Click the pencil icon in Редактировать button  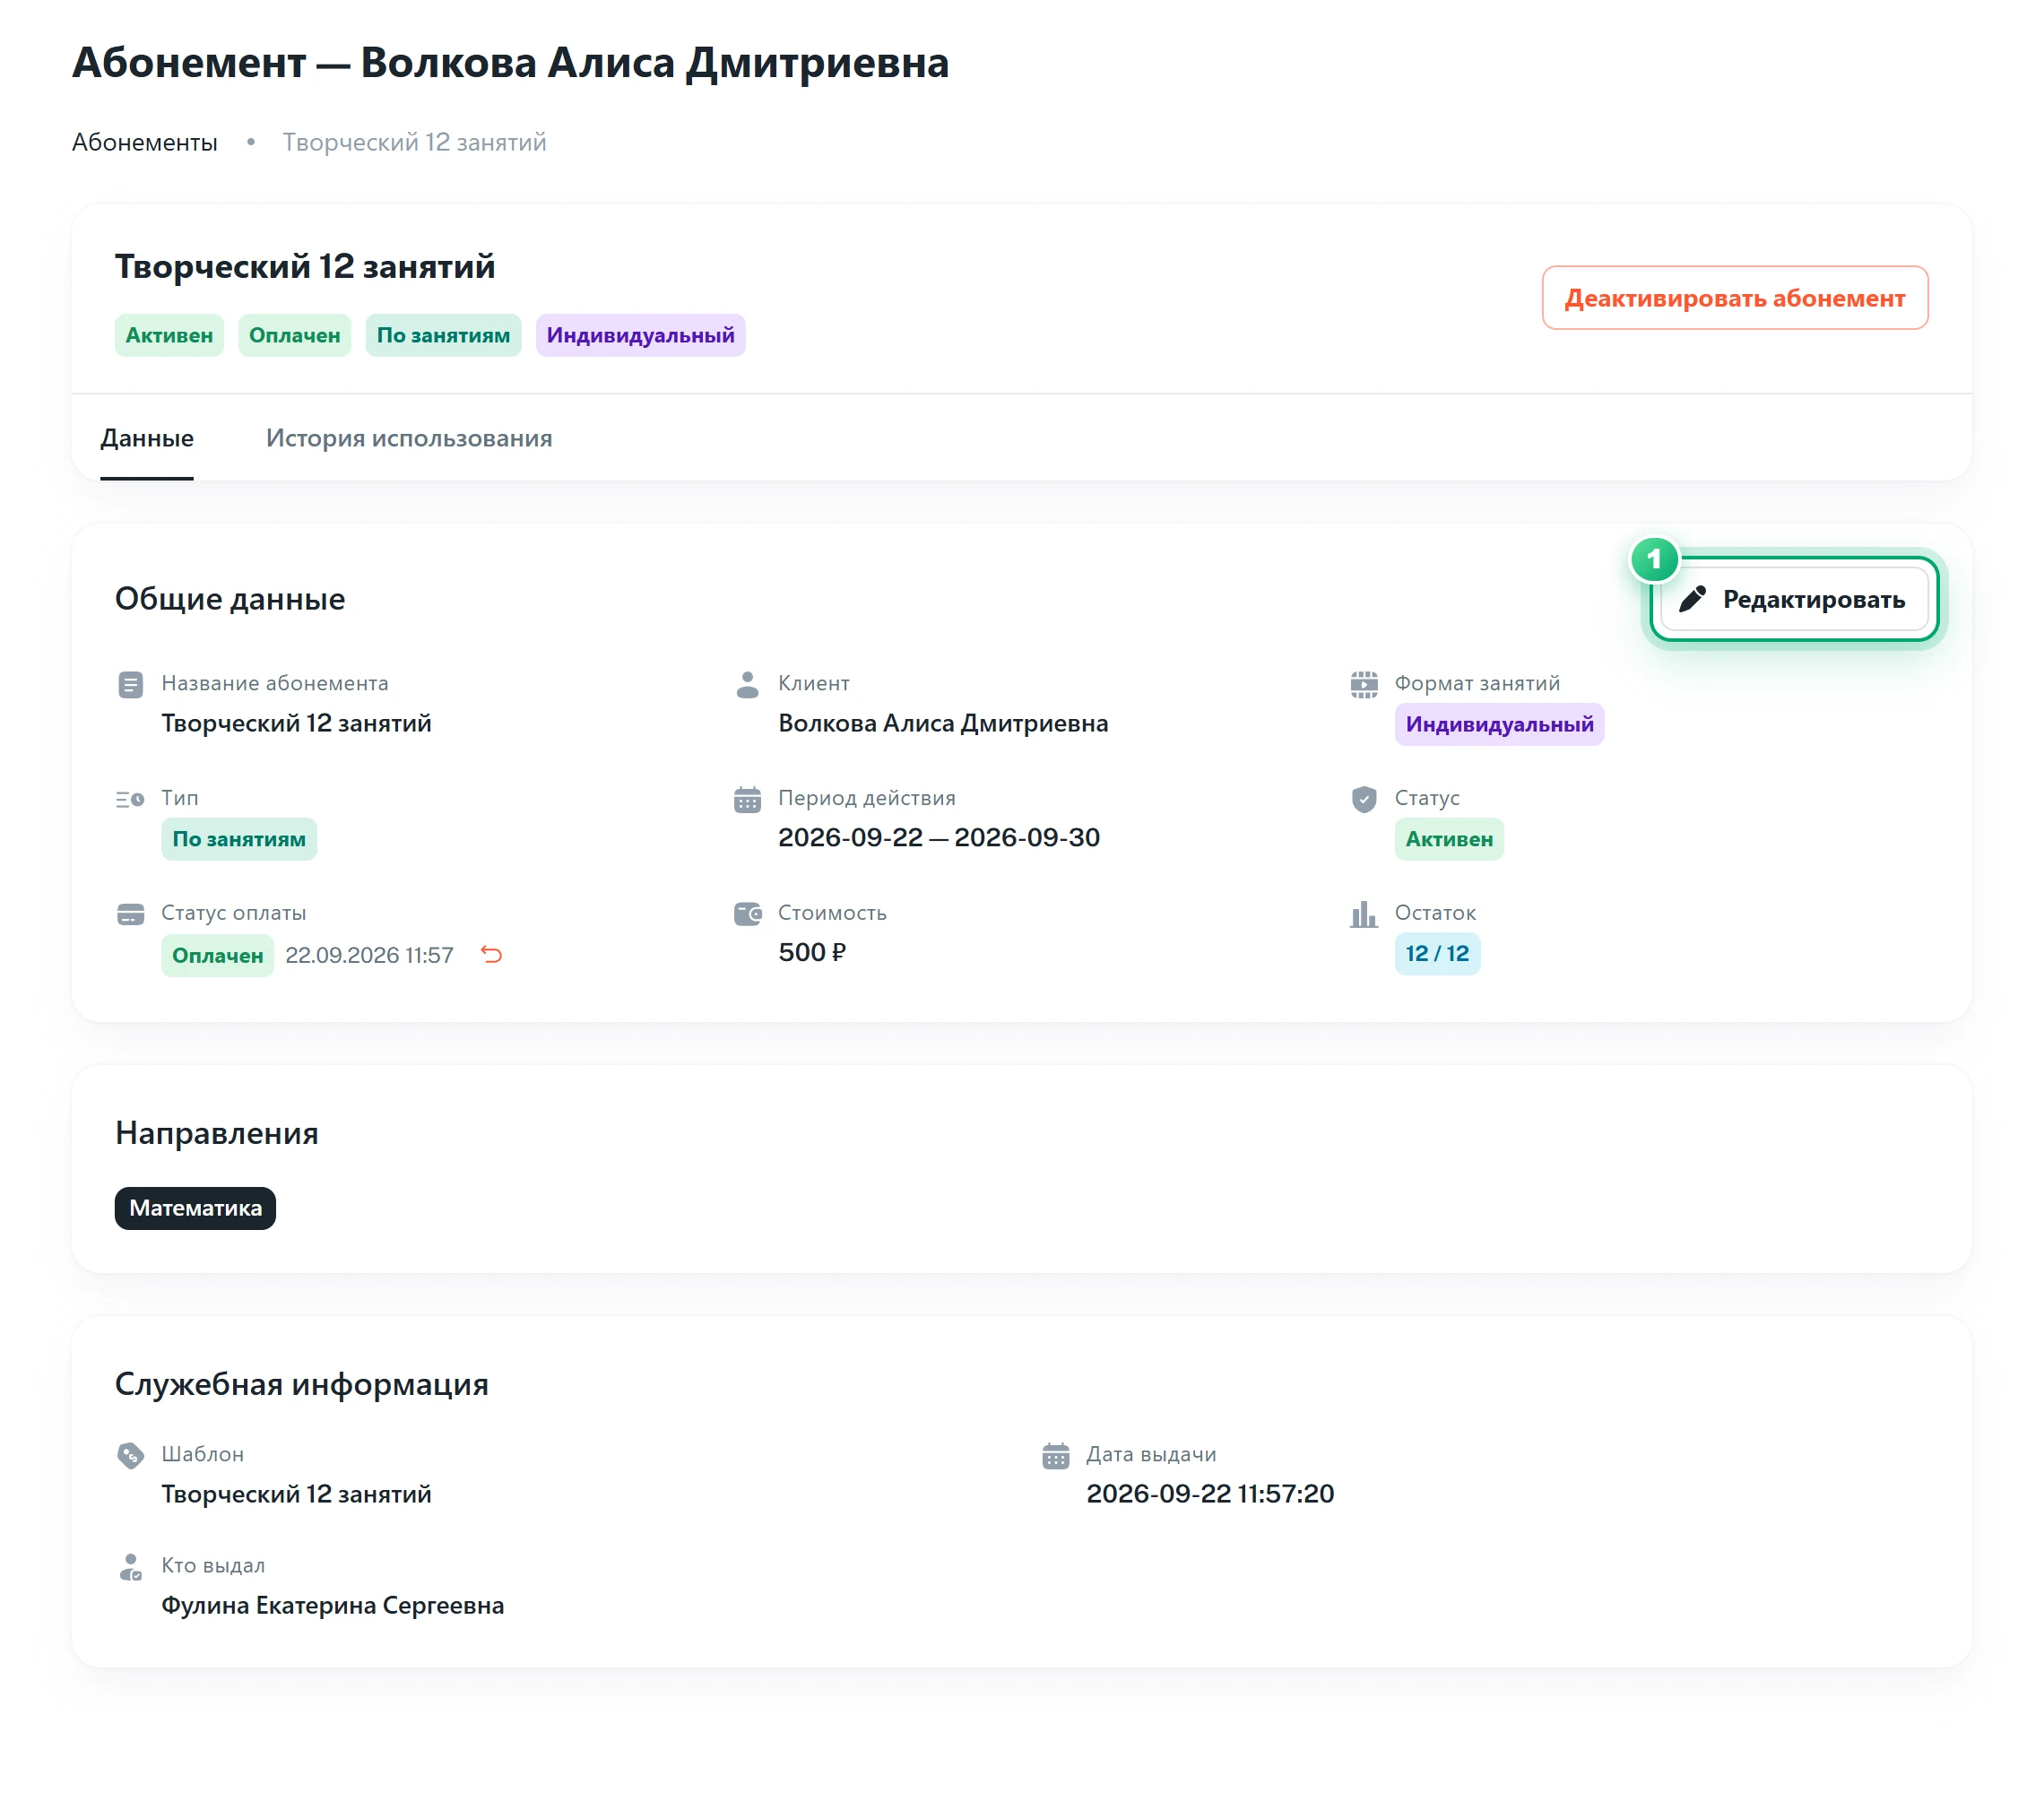[x=1692, y=599]
